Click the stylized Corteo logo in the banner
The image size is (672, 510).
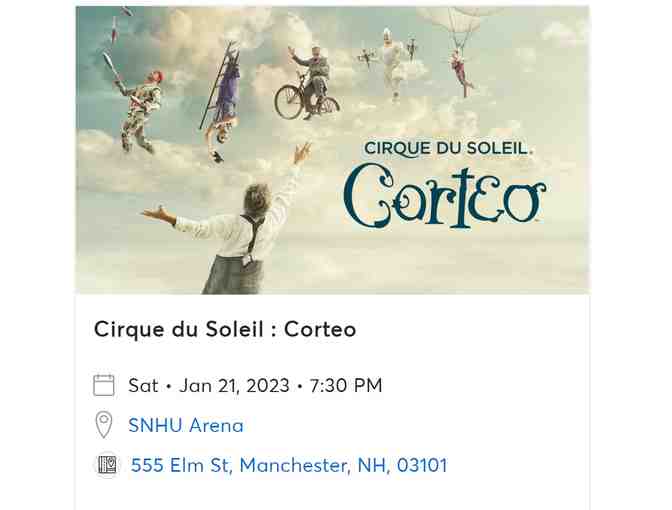pyautogui.click(x=445, y=197)
